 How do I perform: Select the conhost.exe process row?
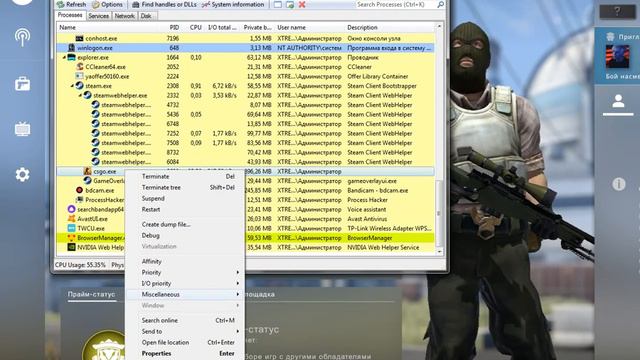tap(246, 38)
